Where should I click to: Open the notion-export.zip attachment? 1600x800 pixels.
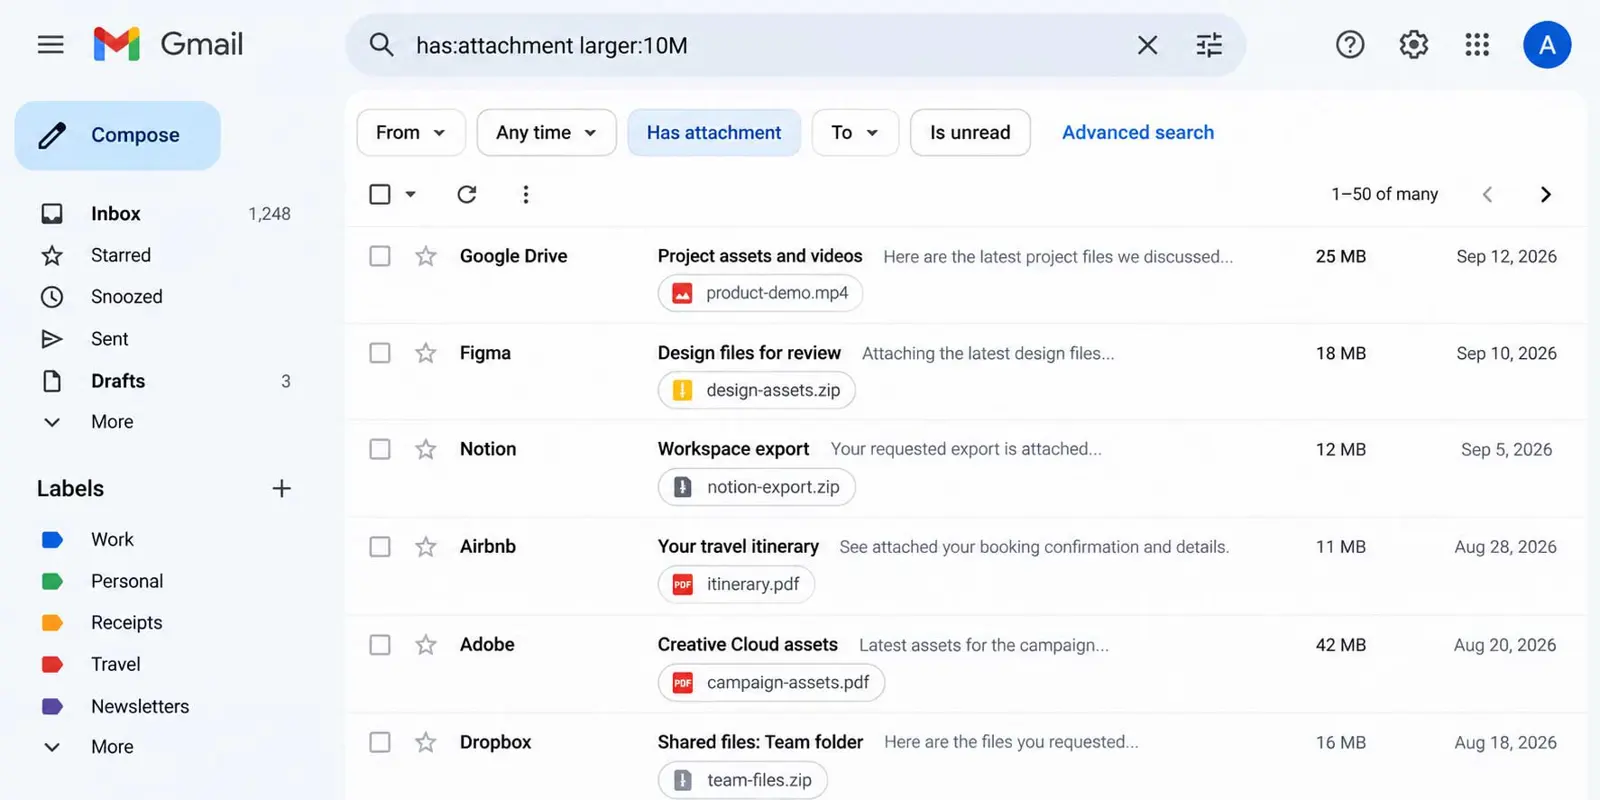click(x=756, y=487)
